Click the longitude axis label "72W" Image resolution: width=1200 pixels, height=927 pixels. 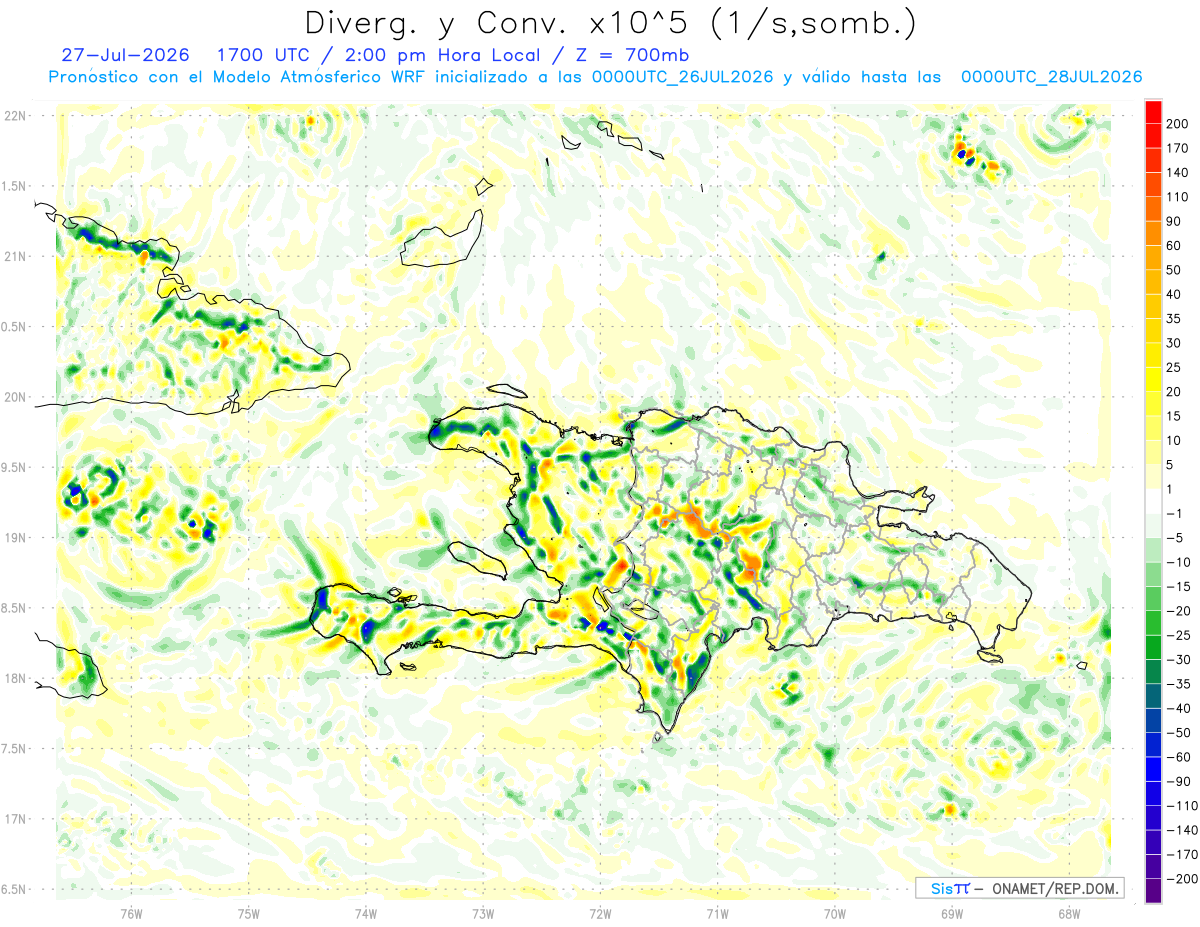point(600,912)
